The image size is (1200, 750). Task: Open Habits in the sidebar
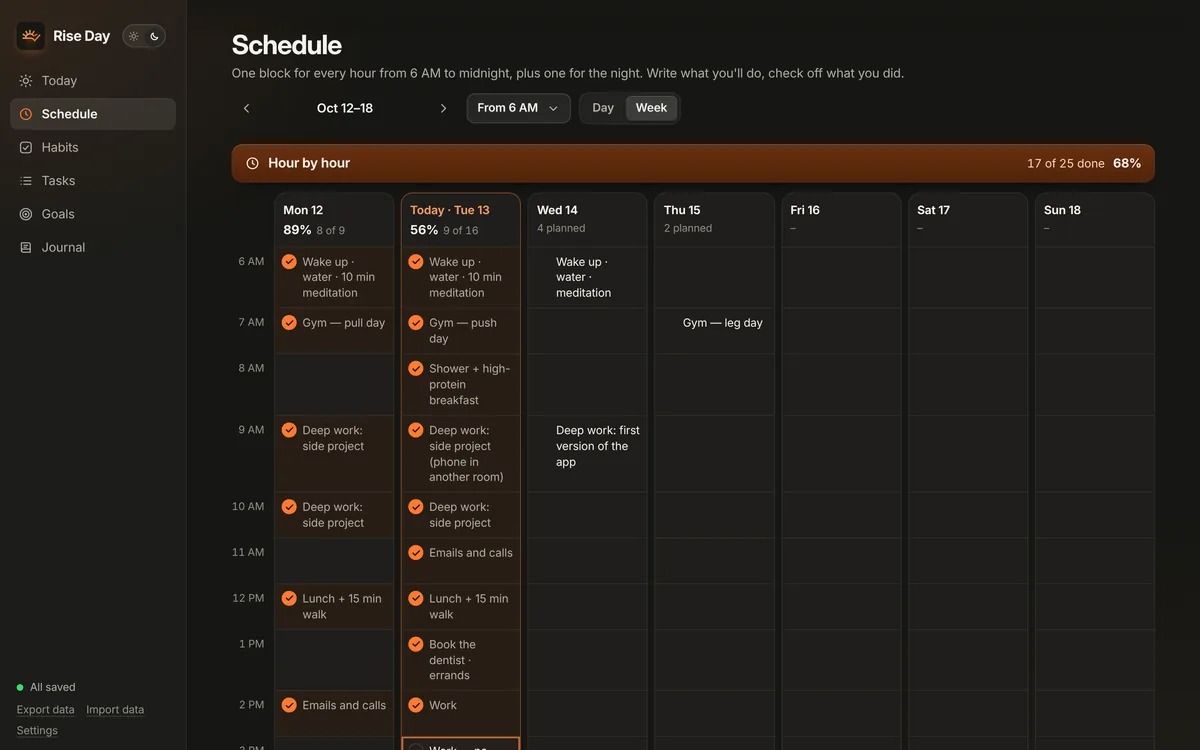93,147
